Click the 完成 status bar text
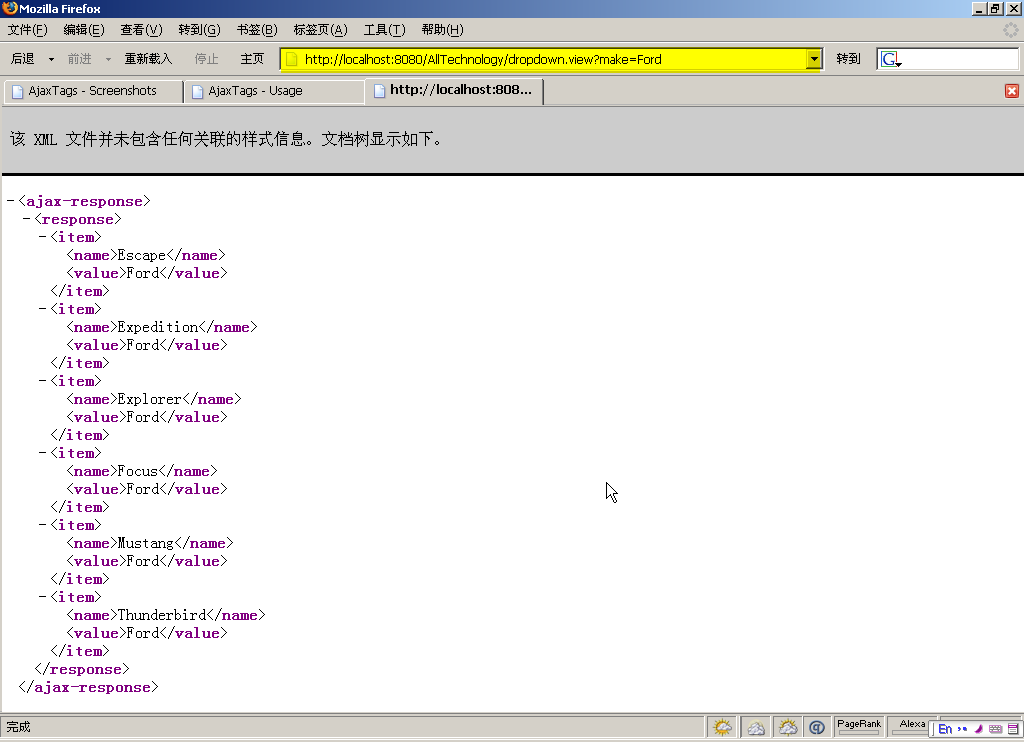1024x742 pixels. point(19,727)
